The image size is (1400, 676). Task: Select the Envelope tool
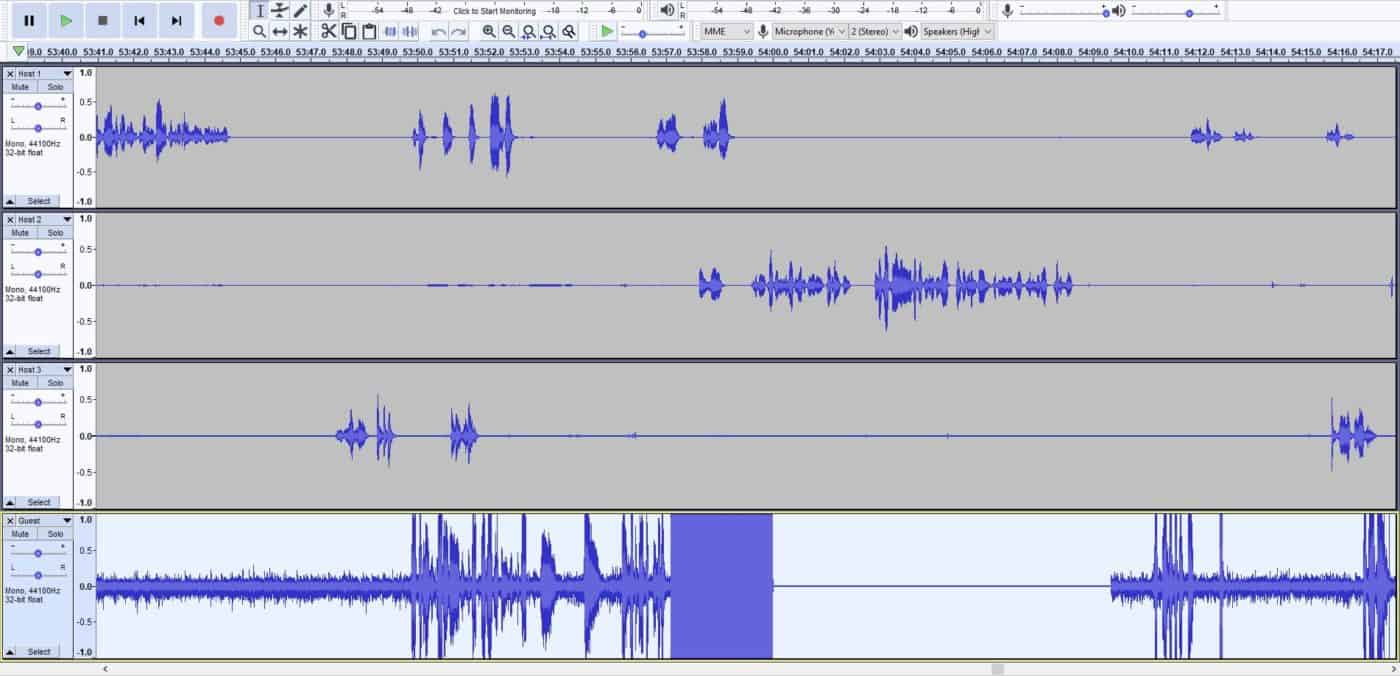coord(280,10)
